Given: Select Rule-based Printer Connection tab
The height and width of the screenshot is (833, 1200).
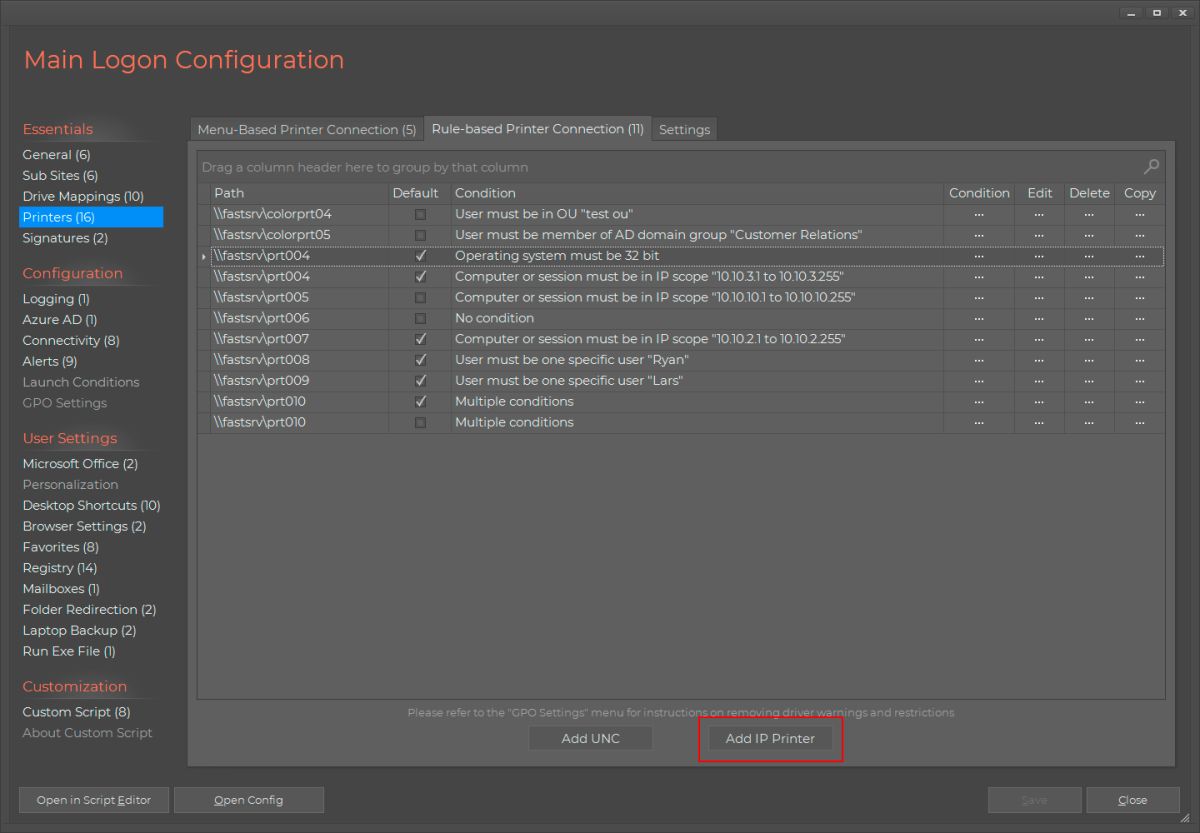Looking at the screenshot, I should pos(538,129).
